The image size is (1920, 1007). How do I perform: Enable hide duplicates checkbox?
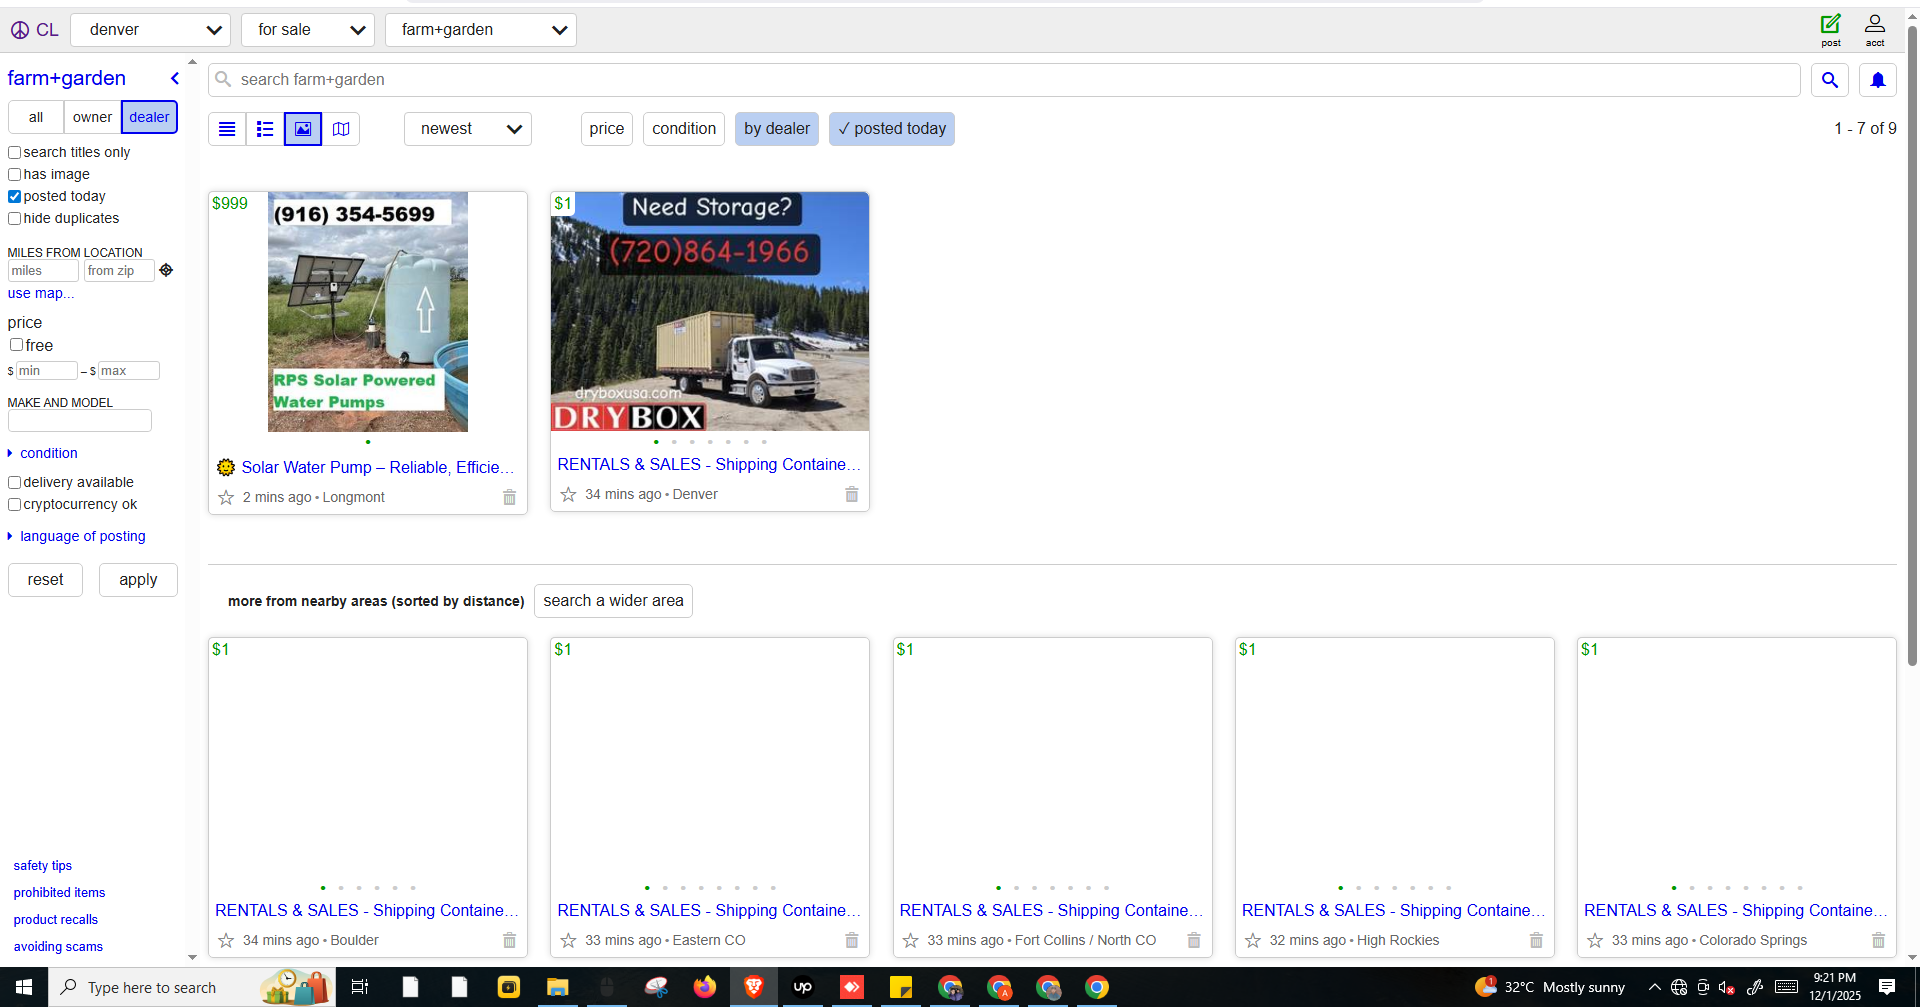coord(15,219)
